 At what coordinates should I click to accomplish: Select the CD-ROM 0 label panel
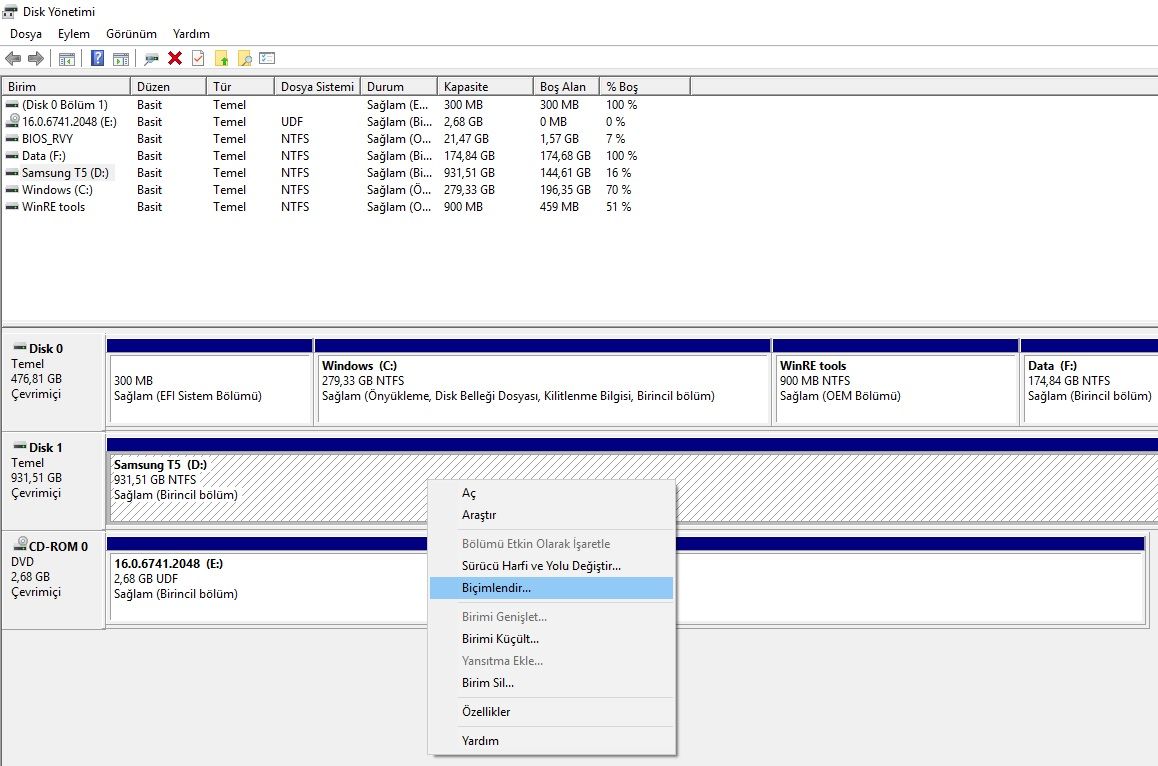point(53,580)
